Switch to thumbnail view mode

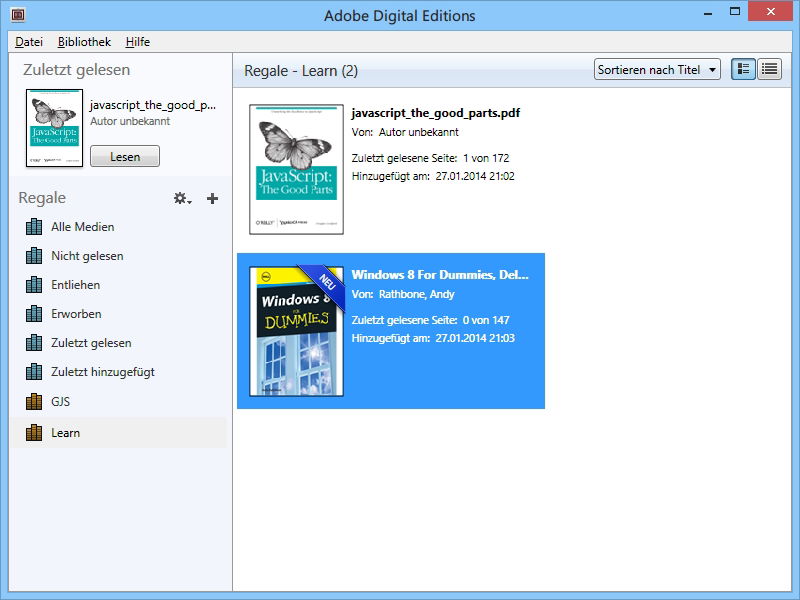click(743, 69)
